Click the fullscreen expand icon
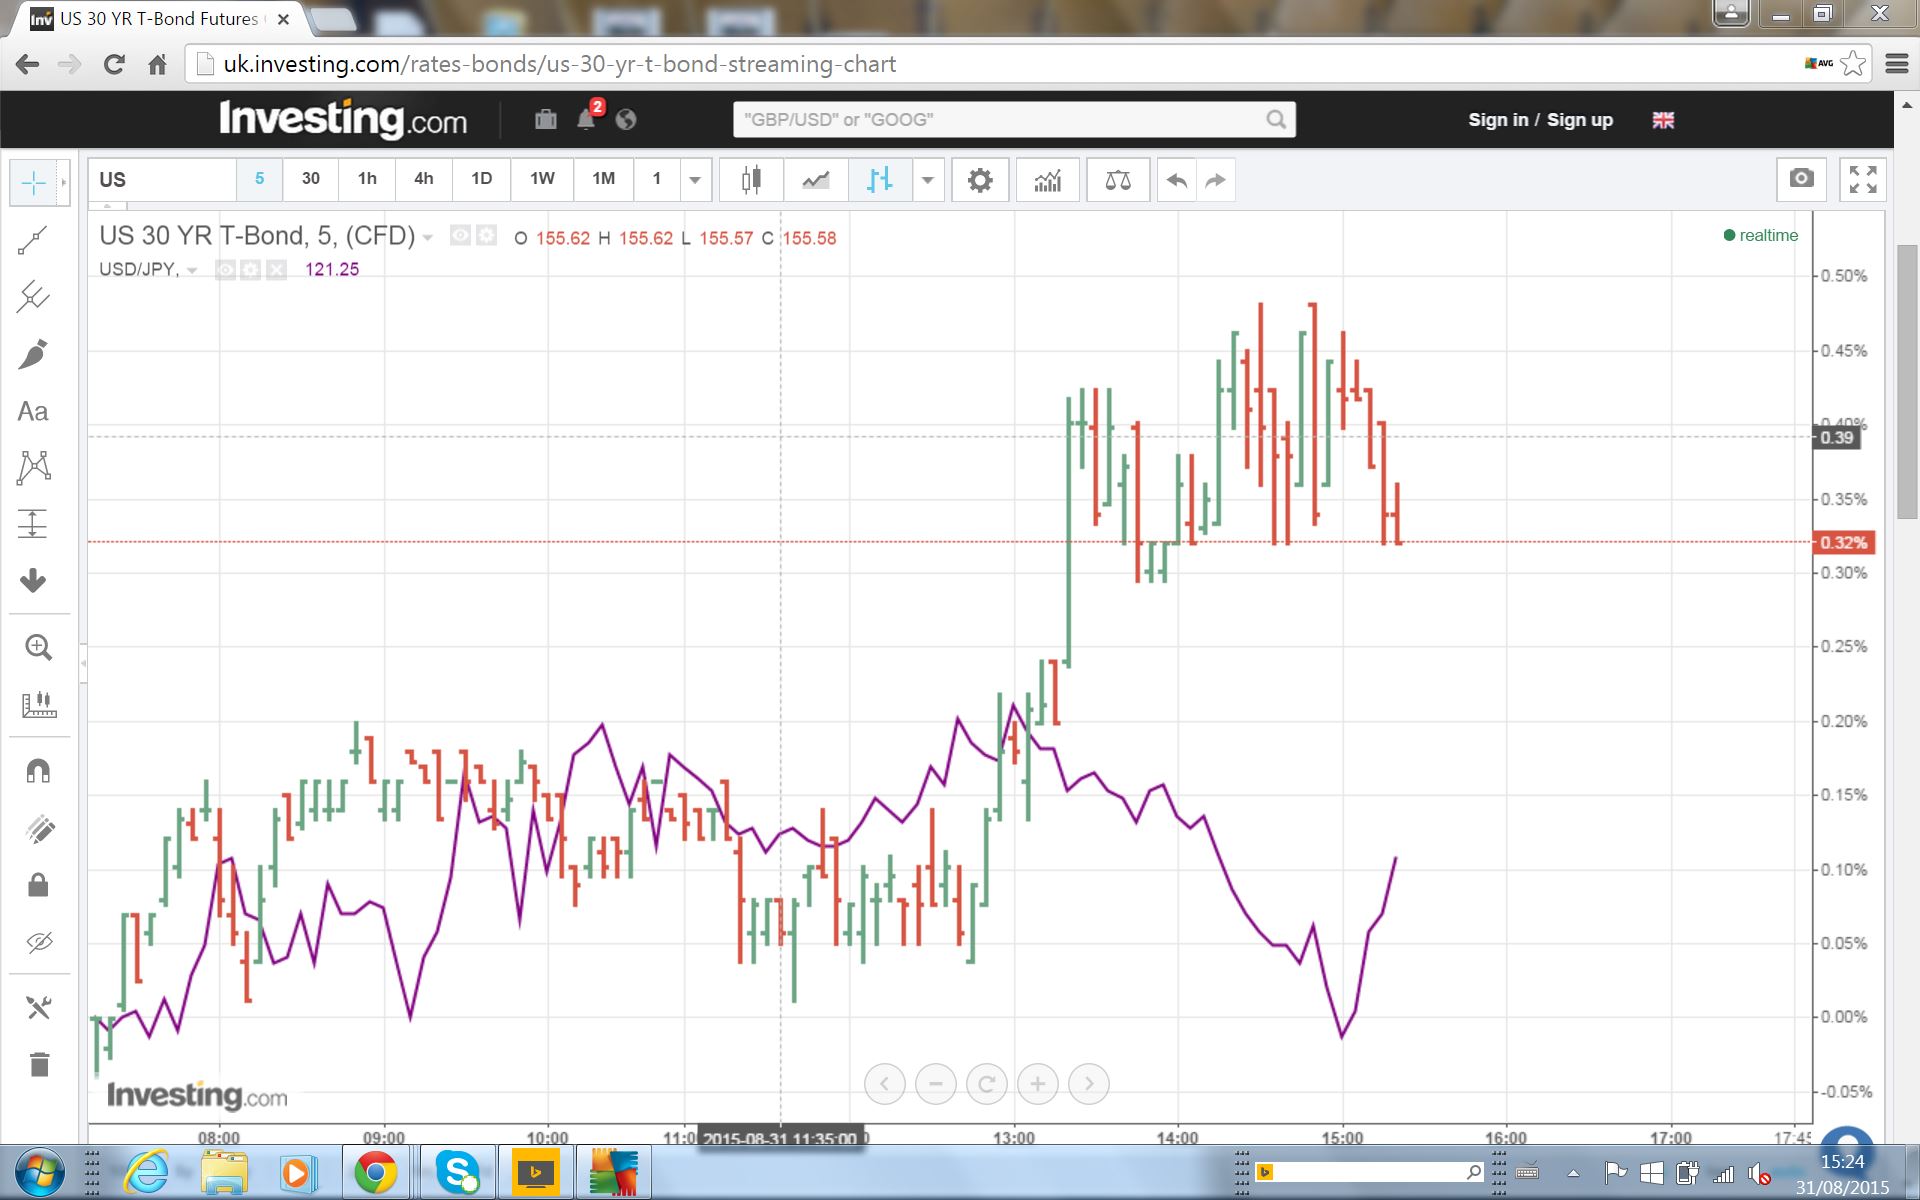 click(1863, 179)
